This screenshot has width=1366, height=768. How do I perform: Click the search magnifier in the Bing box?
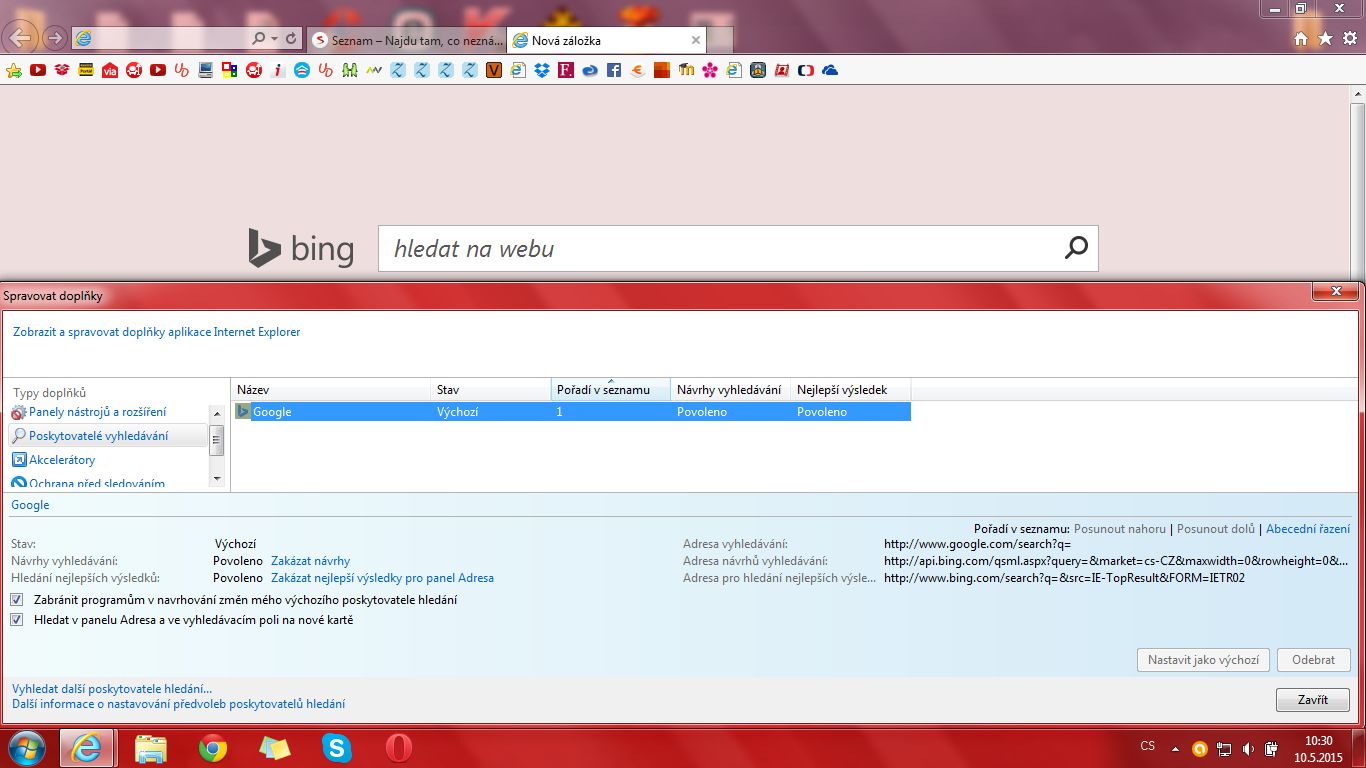click(1076, 248)
